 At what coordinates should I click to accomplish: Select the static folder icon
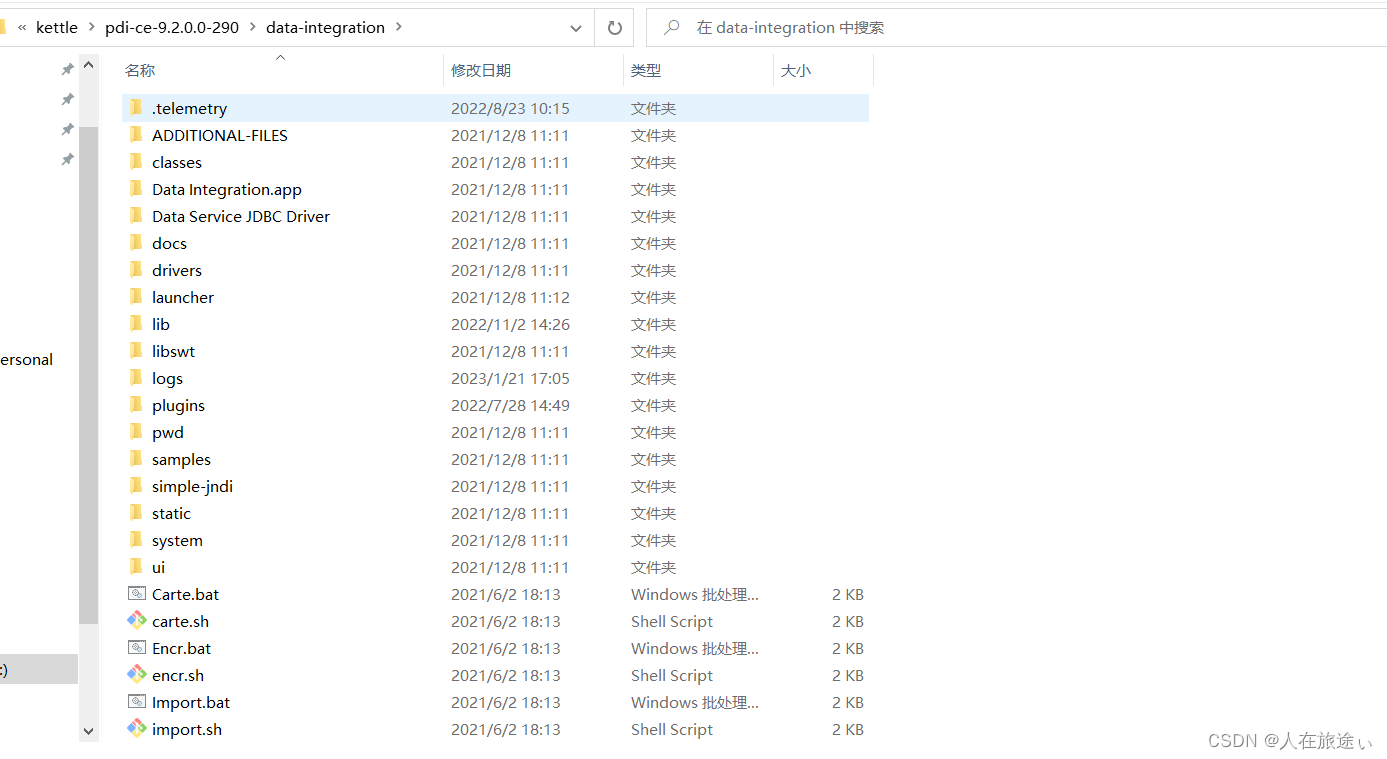[x=136, y=513]
